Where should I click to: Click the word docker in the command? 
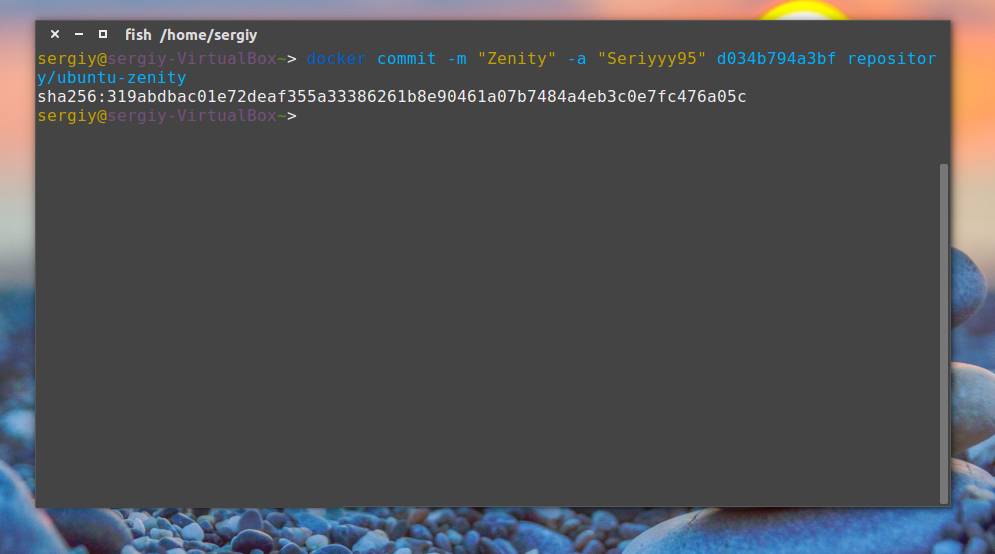(336, 59)
